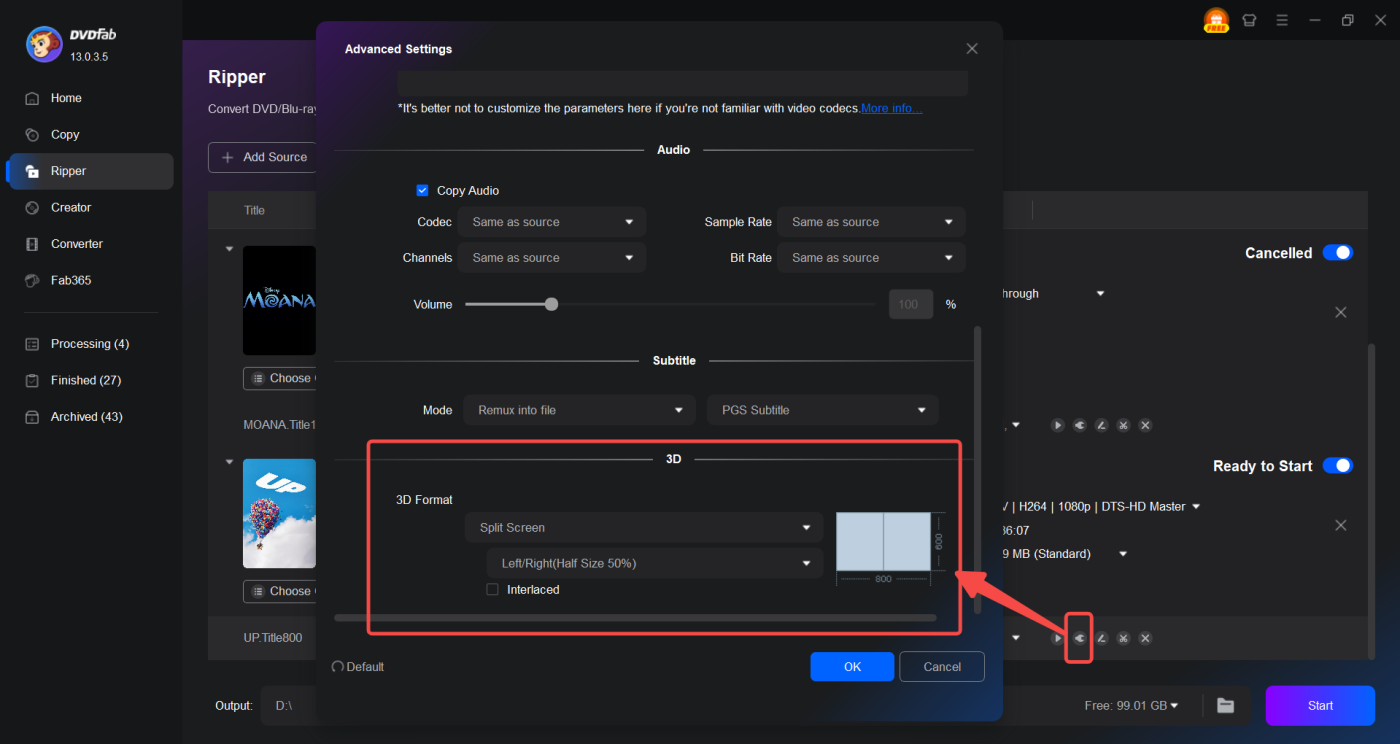Open the subtitle Mode Remux into file dropdown
Viewport: 1400px width, 744px height.
point(579,410)
